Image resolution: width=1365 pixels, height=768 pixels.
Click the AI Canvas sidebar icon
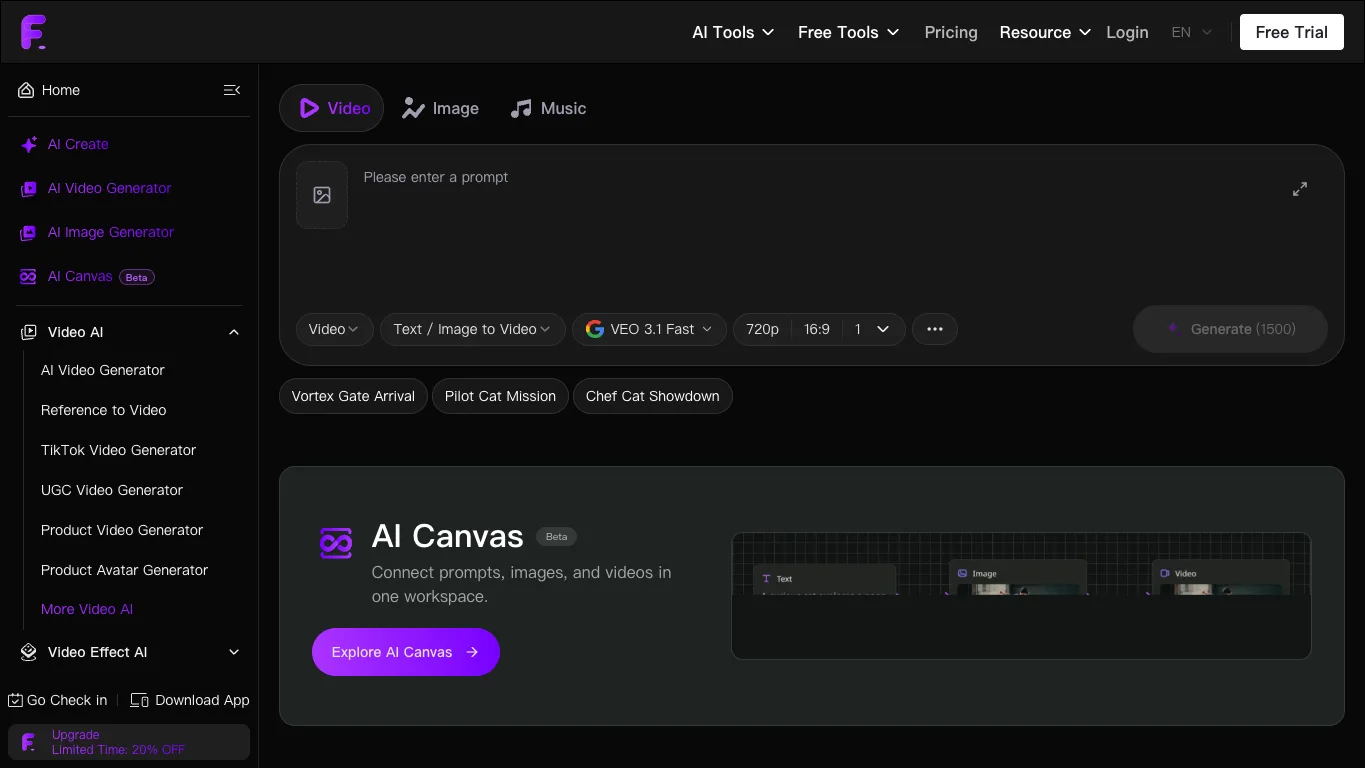(28, 277)
